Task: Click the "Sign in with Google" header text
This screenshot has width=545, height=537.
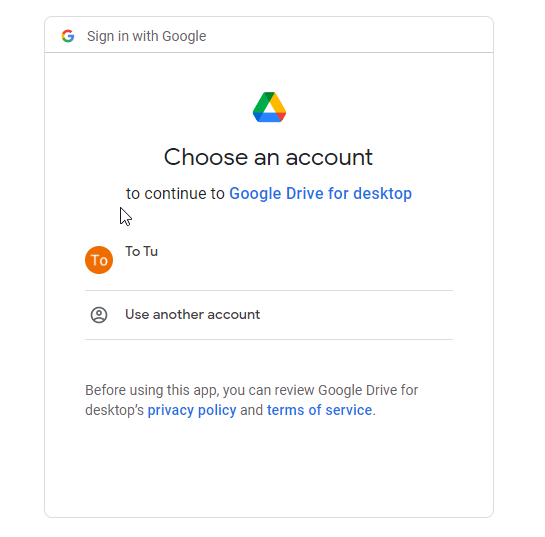Action: (146, 36)
